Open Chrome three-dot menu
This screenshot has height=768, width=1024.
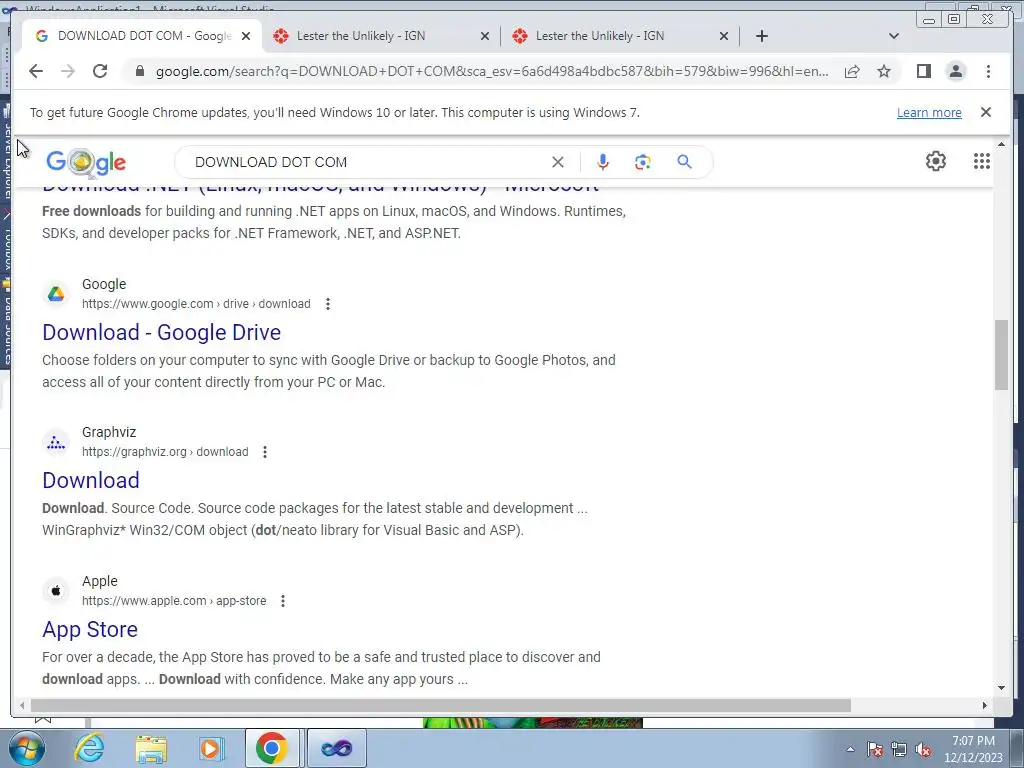click(x=988, y=71)
